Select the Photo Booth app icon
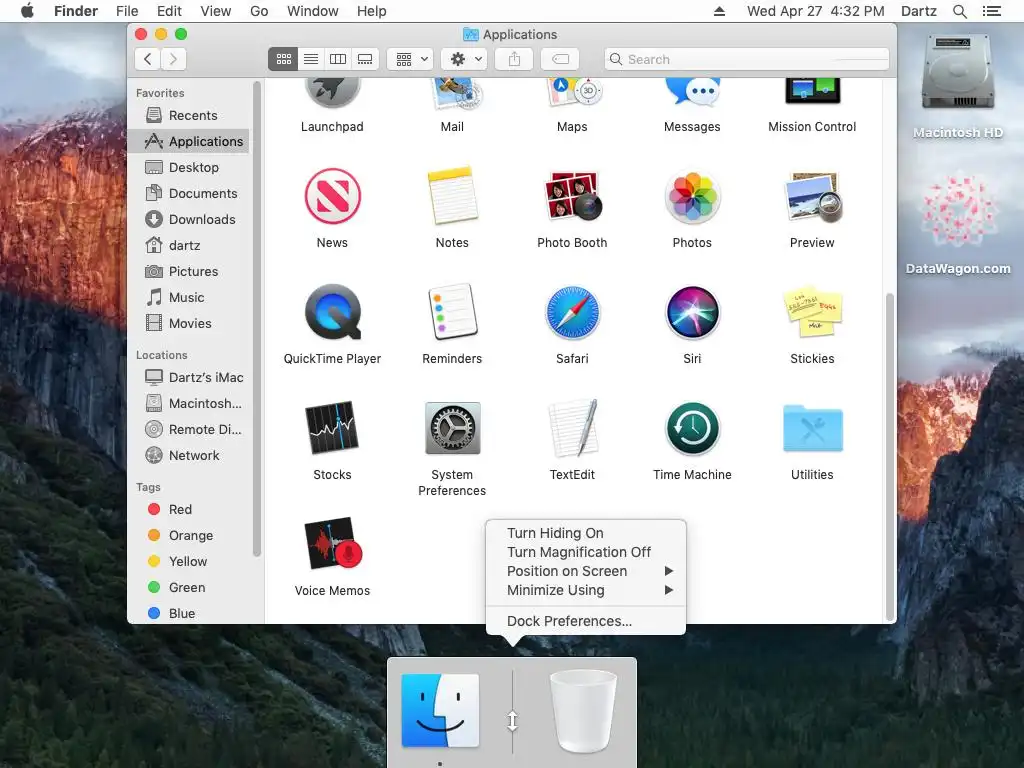The height and width of the screenshot is (768, 1024). point(572,196)
